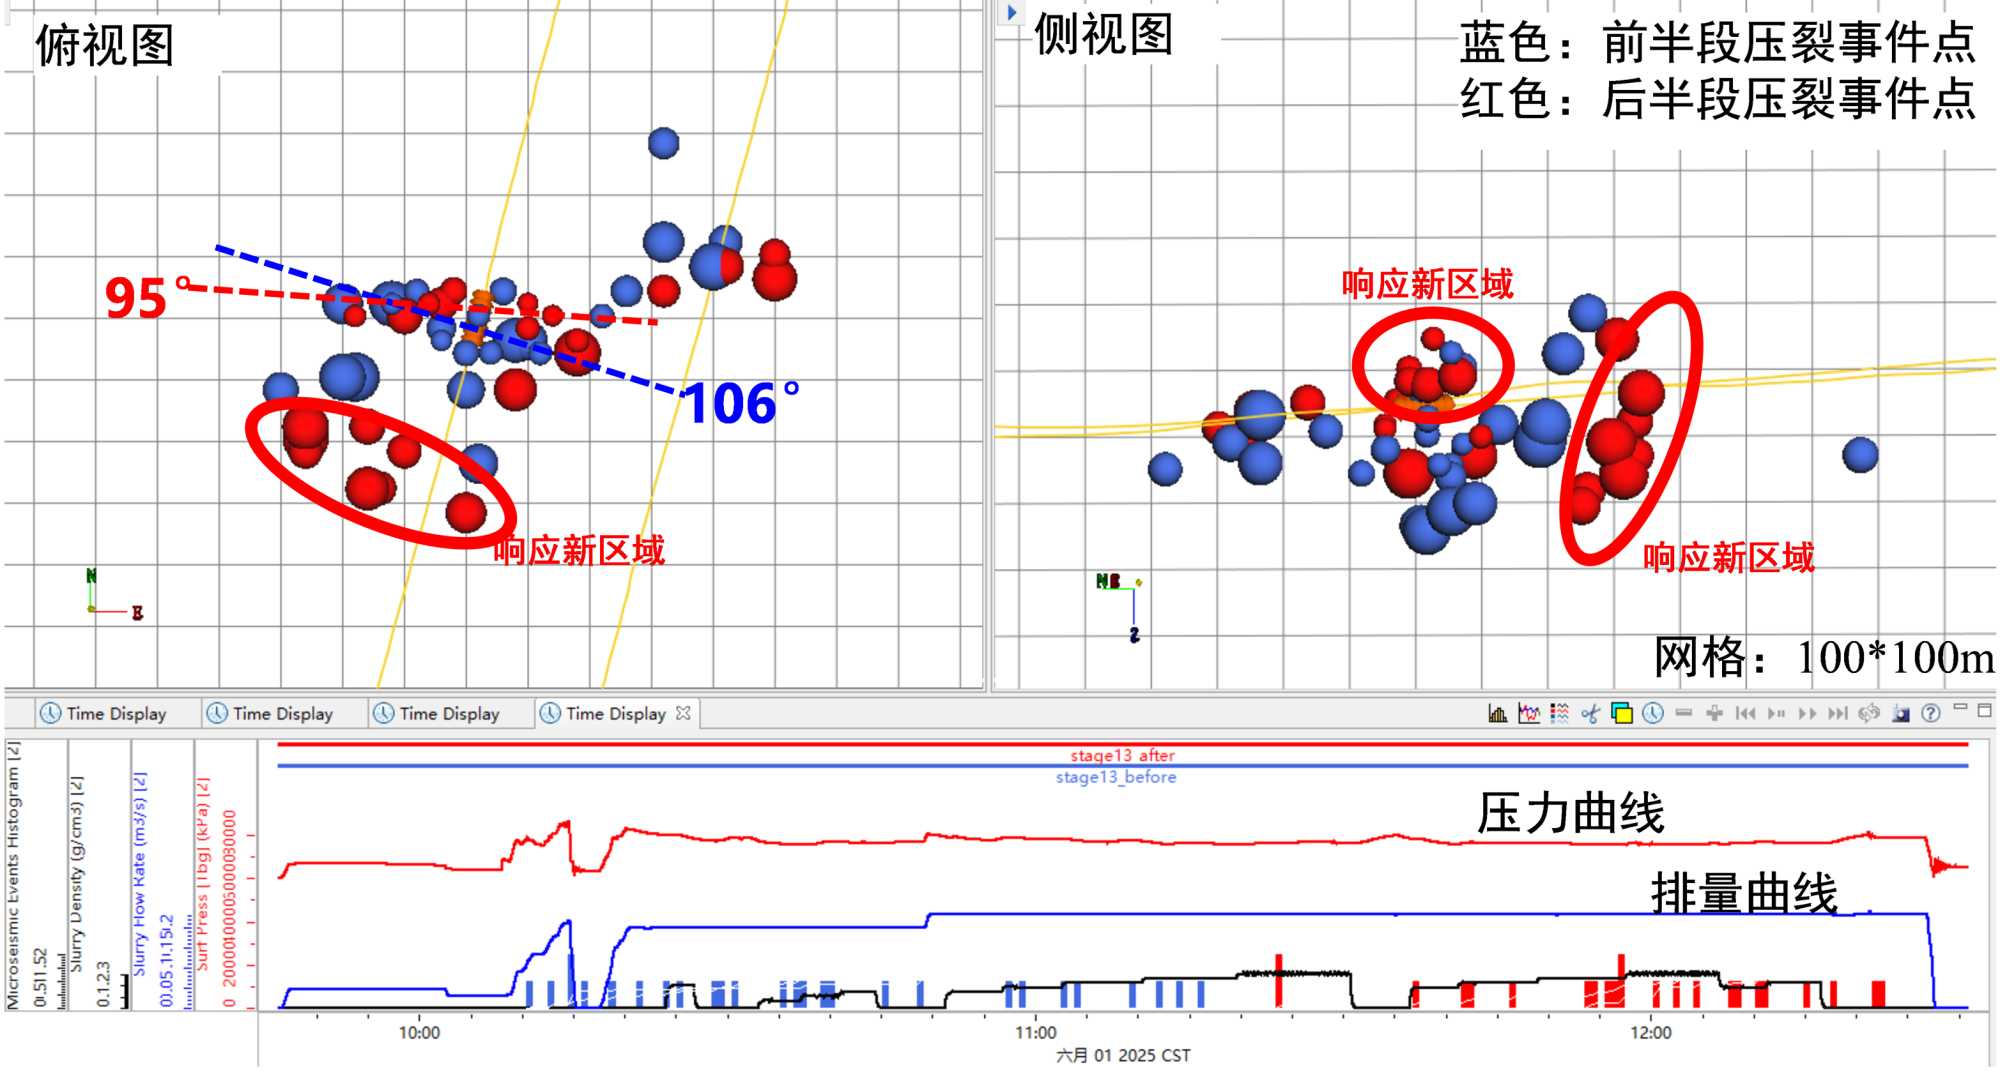Select the scissors cut tool
The height and width of the screenshot is (1072, 2000).
(1590, 713)
